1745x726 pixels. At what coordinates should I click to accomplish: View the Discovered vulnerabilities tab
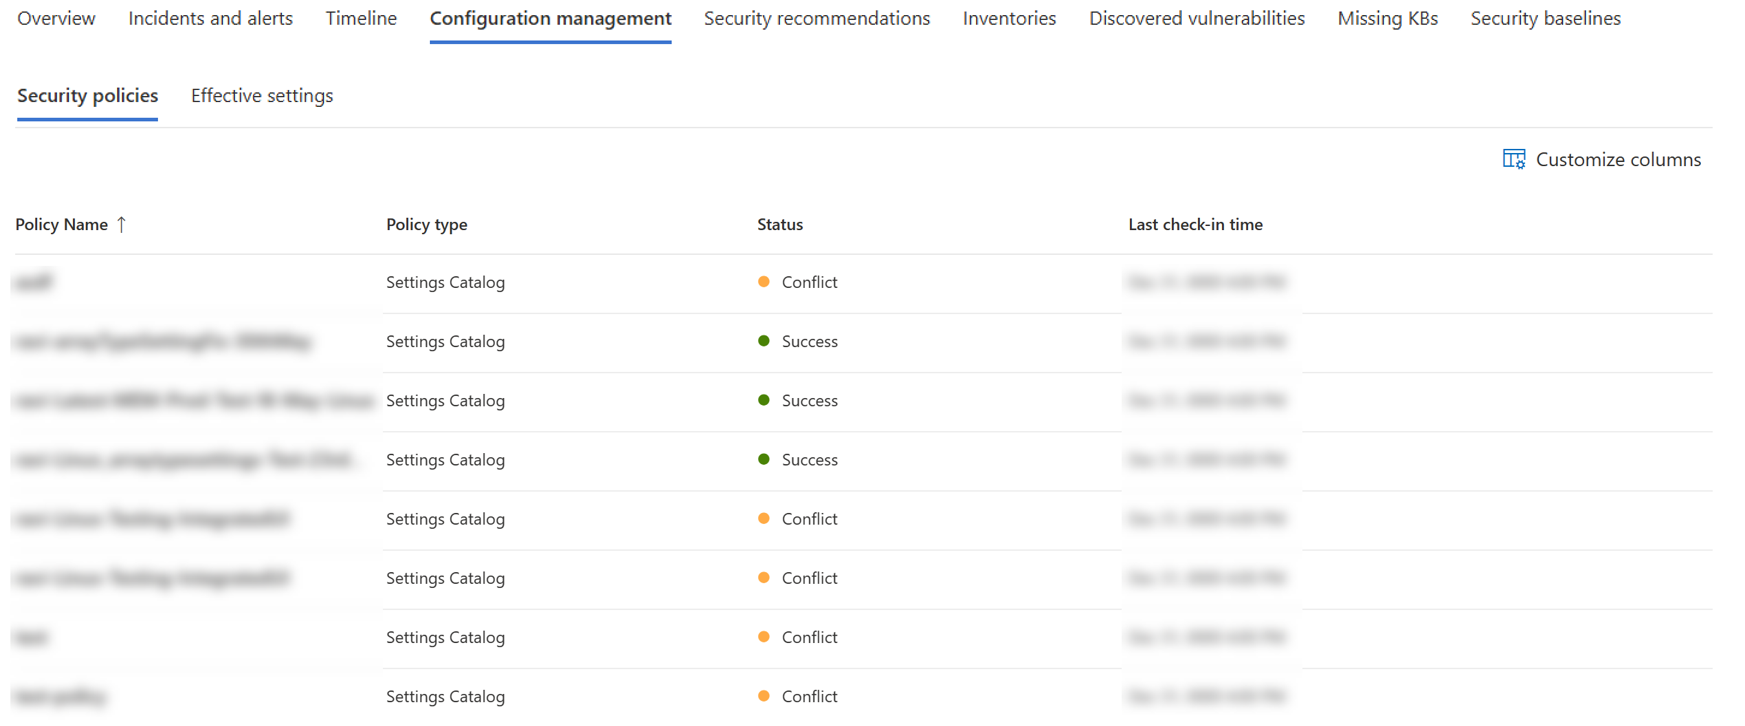click(x=1196, y=19)
